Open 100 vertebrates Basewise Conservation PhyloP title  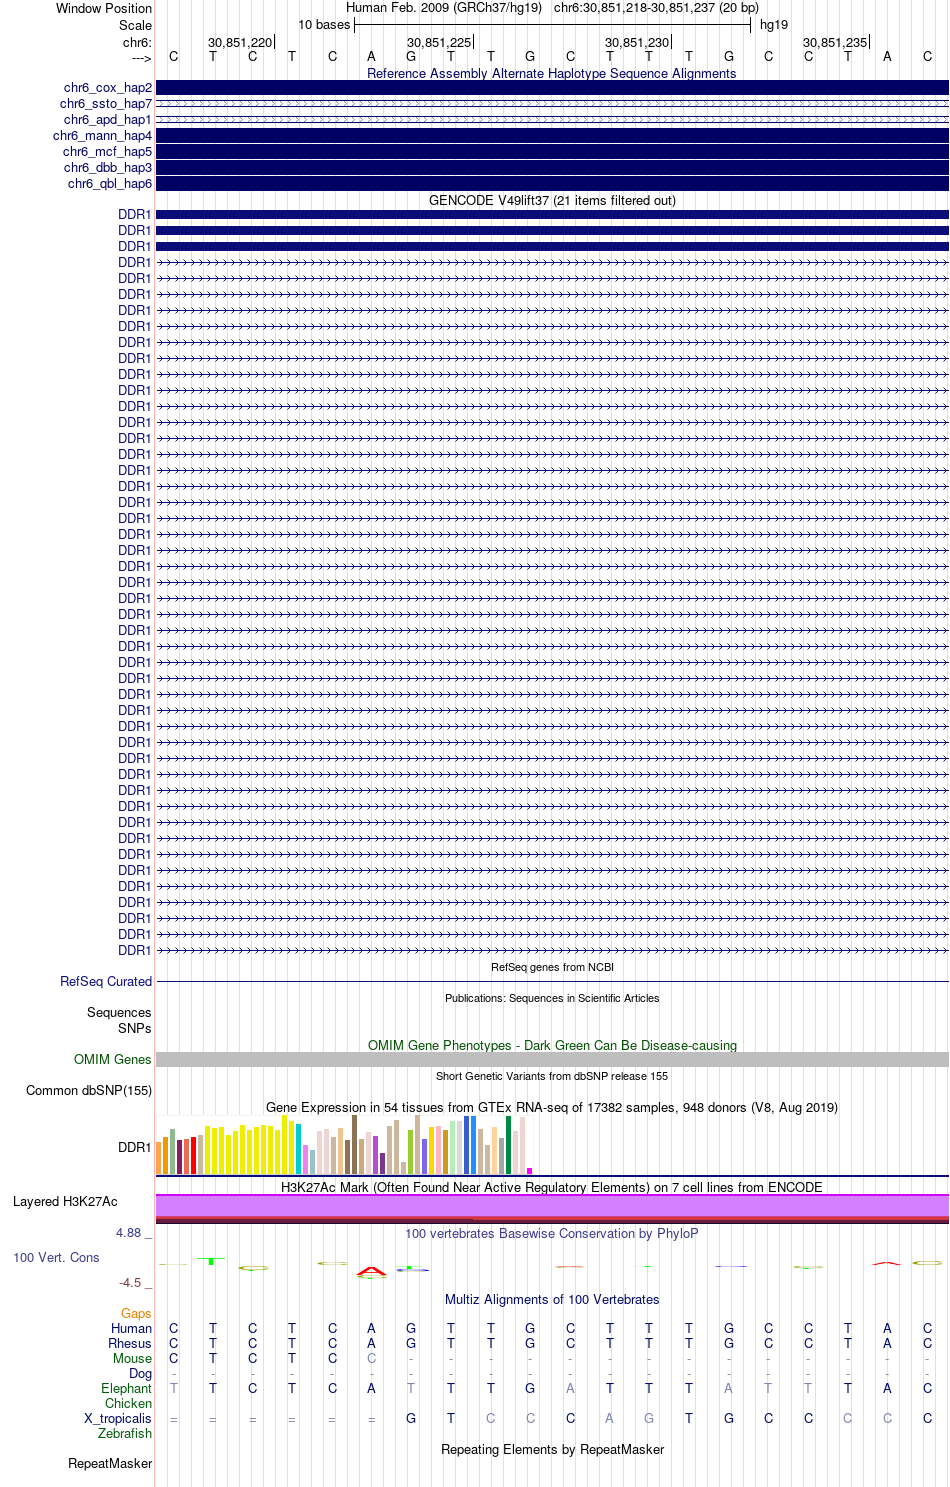coord(552,1233)
